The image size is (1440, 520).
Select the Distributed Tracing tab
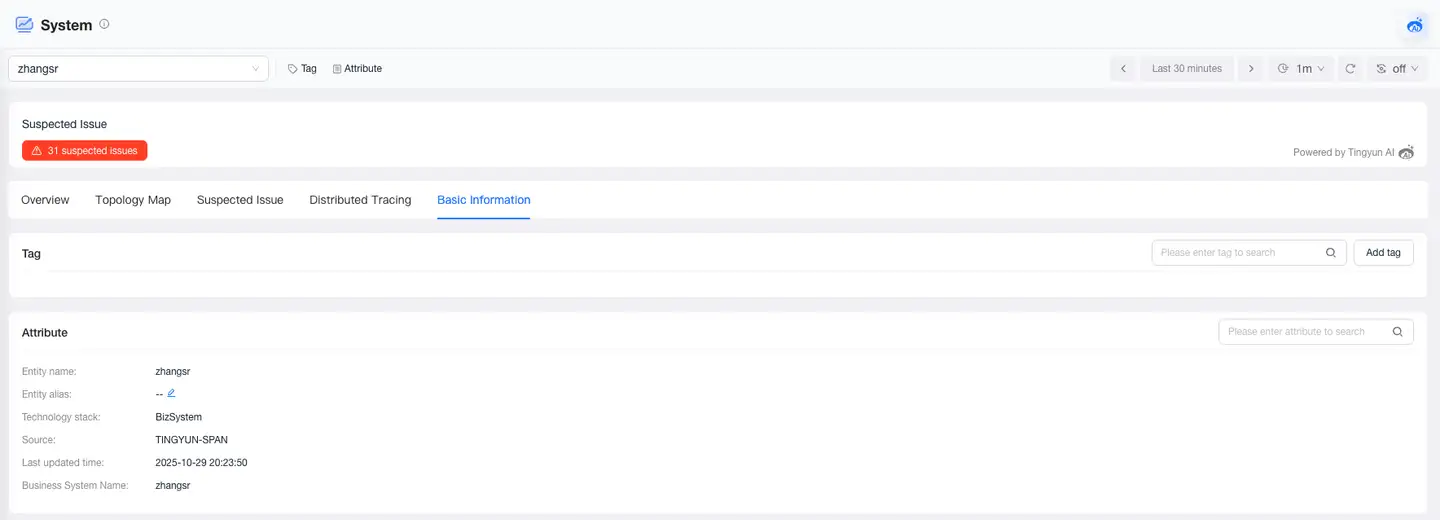tap(360, 200)
